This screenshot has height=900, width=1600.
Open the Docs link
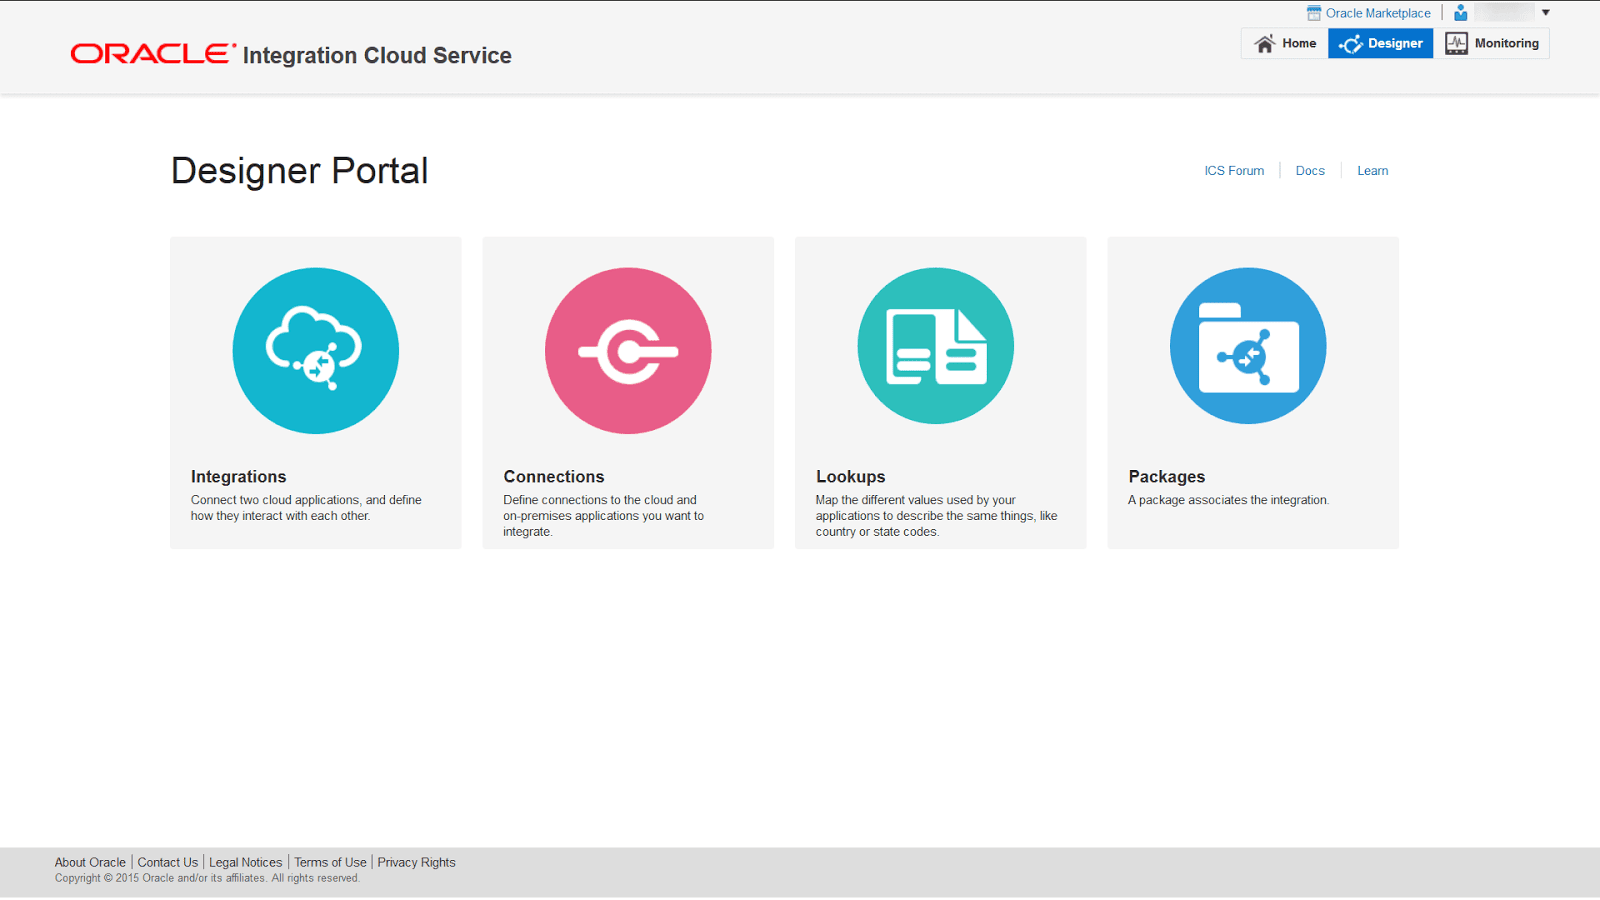(1310, 170)
